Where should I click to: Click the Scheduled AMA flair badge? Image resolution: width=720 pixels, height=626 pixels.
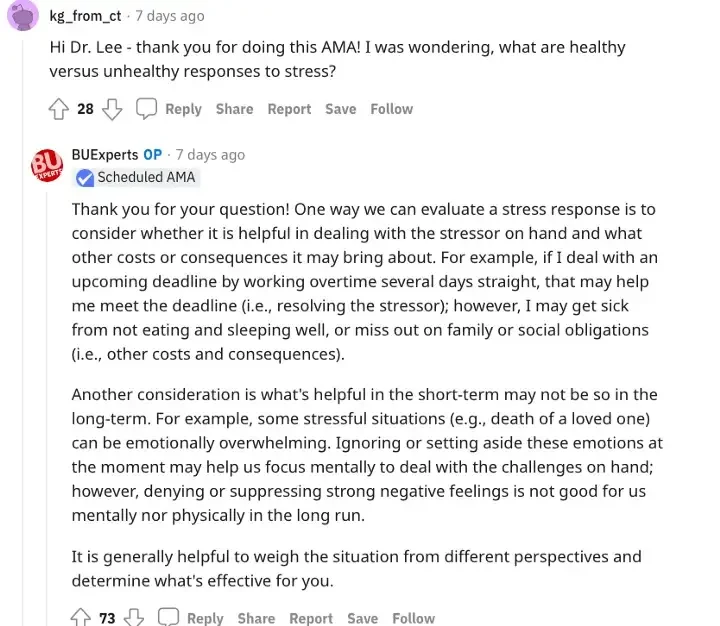(146, 178)
